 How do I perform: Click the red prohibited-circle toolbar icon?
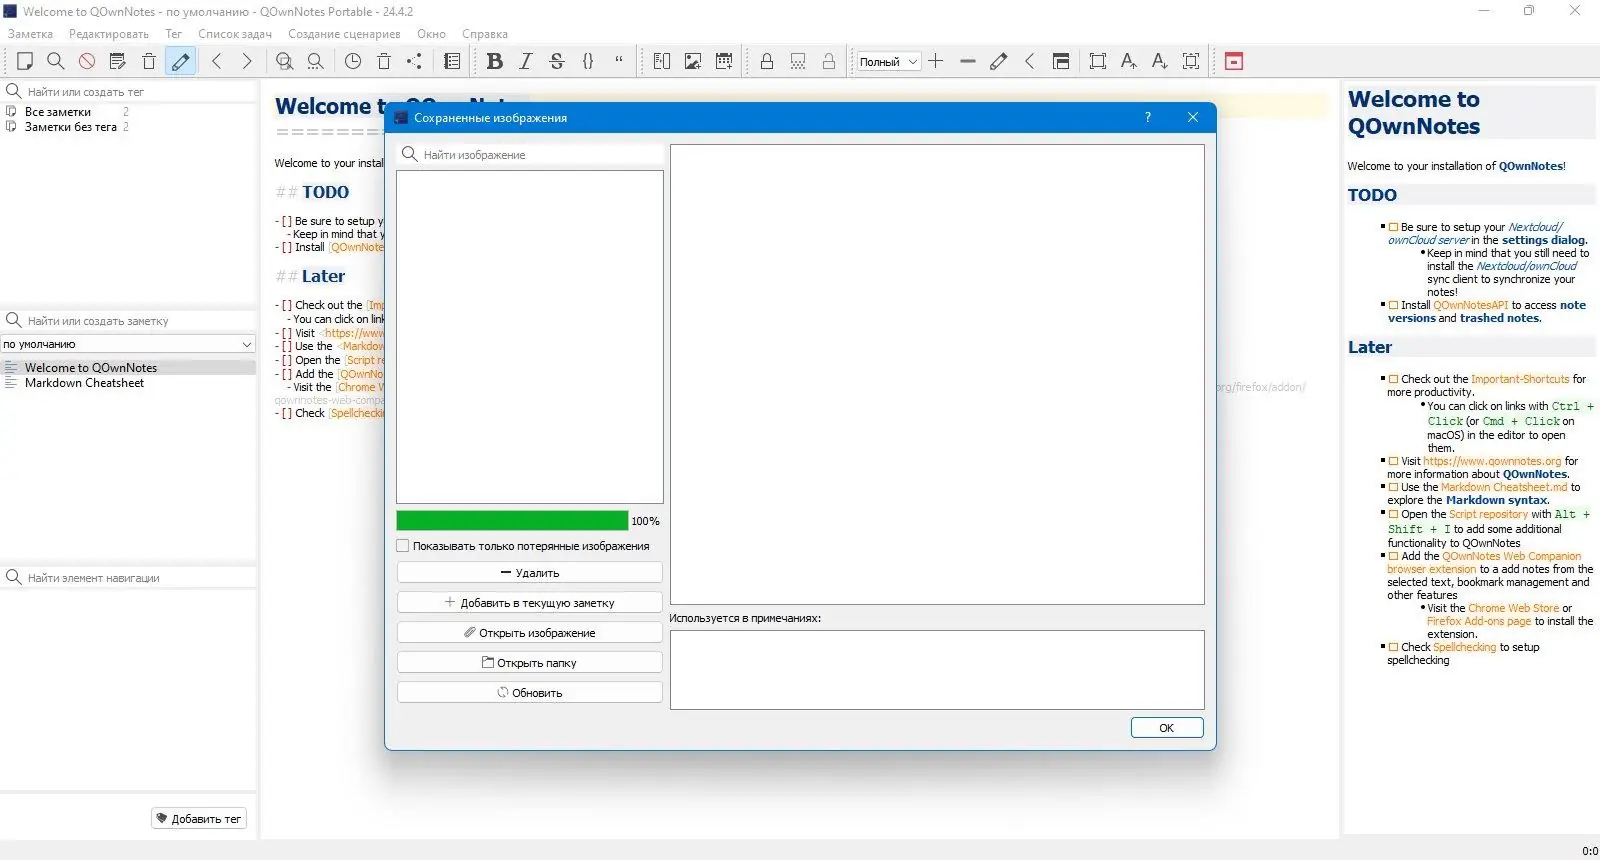click(87, 61)
